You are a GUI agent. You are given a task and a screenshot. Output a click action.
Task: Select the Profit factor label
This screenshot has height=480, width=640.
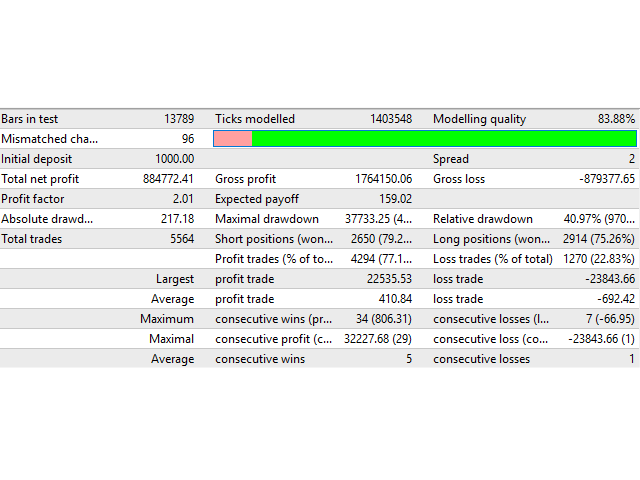pyautogui.click(x=33, y=199)
